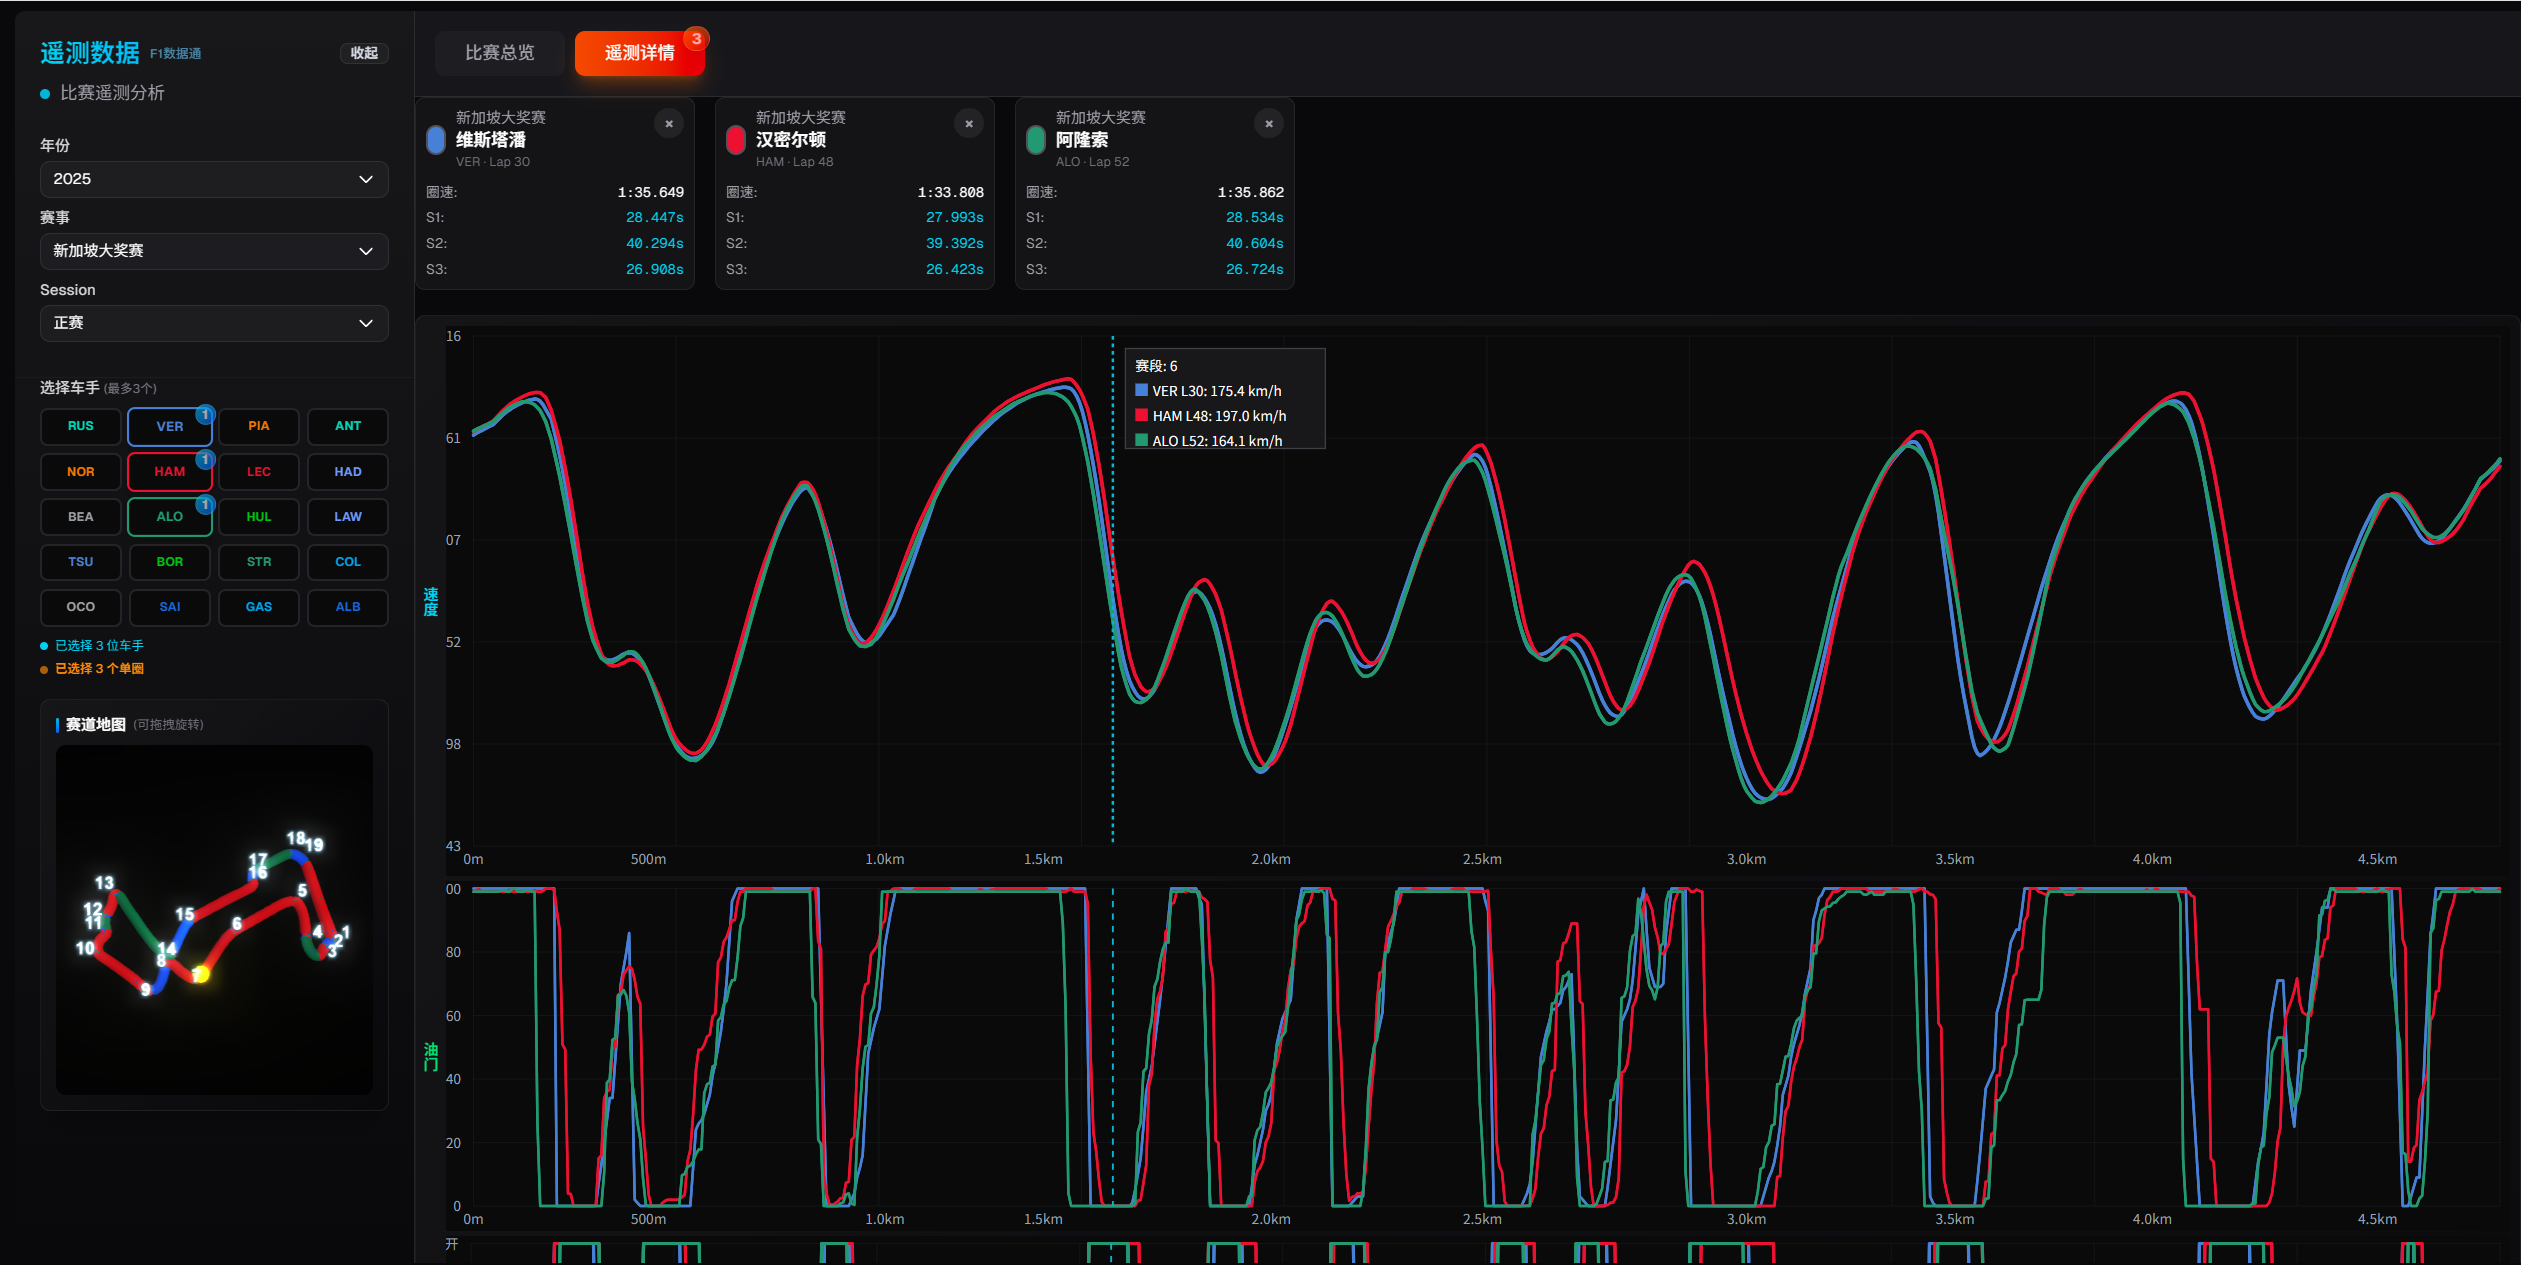Open the Session 正赛 dropdown

(x=213, y=323)
